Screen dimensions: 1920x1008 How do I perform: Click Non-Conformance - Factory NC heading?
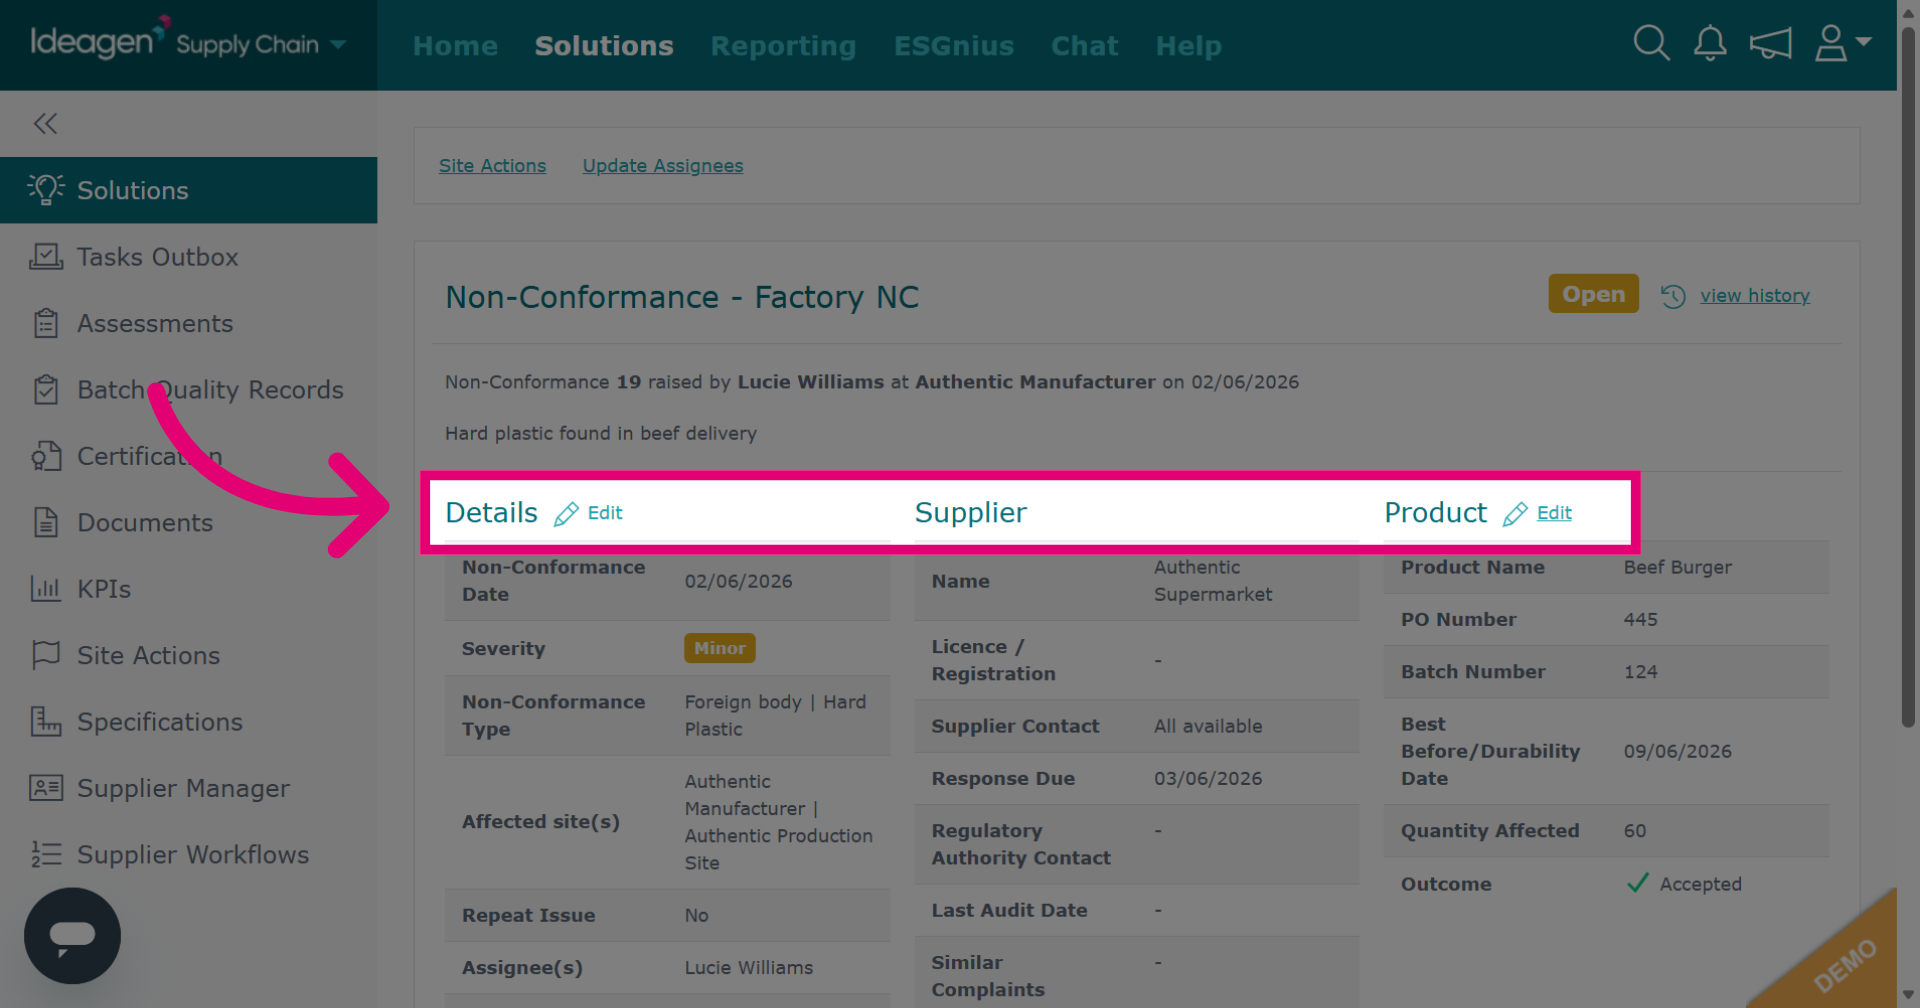click(x=682, y=297)
